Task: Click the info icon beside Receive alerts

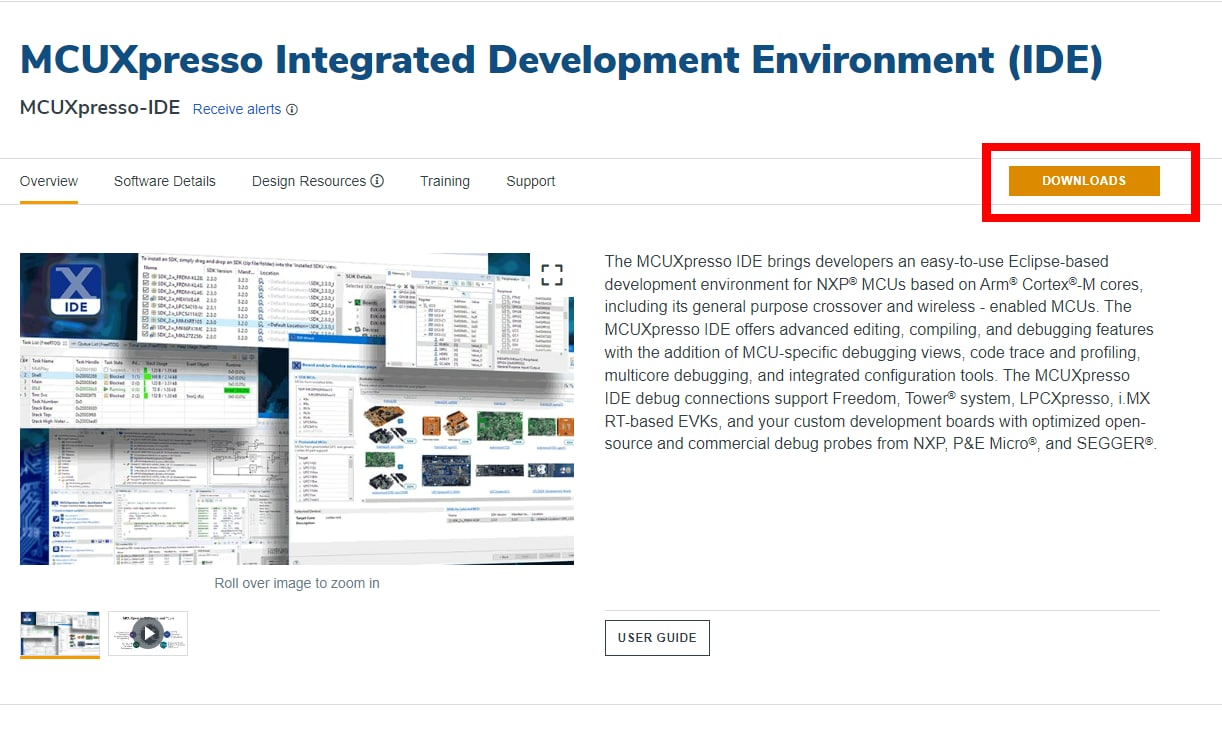Action: point(292,110)
